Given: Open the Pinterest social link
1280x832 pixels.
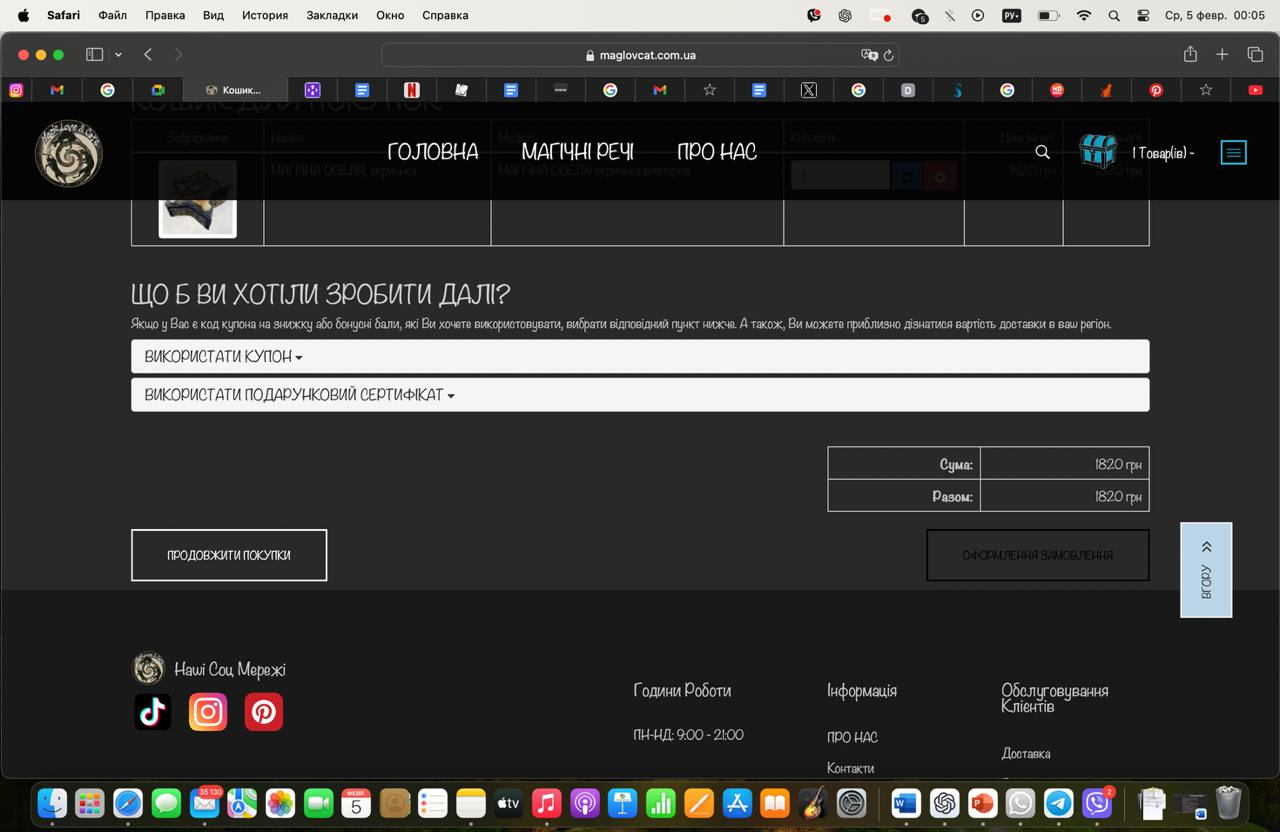Looking at the screenshot, I should pos(264,712).
